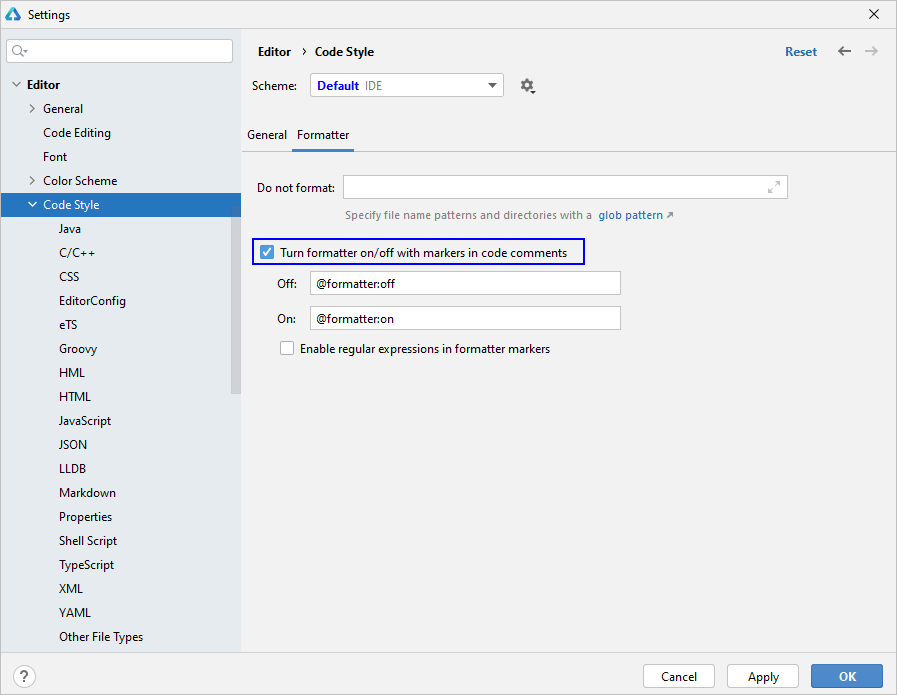The width and height of the screenshot is (897, 695).
Task: Select XML in the tree
Action: point(71,589)
